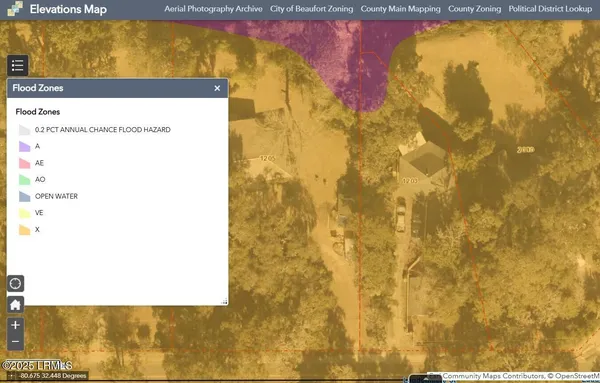Click the OPEN WATER legend label

[56, 196]
